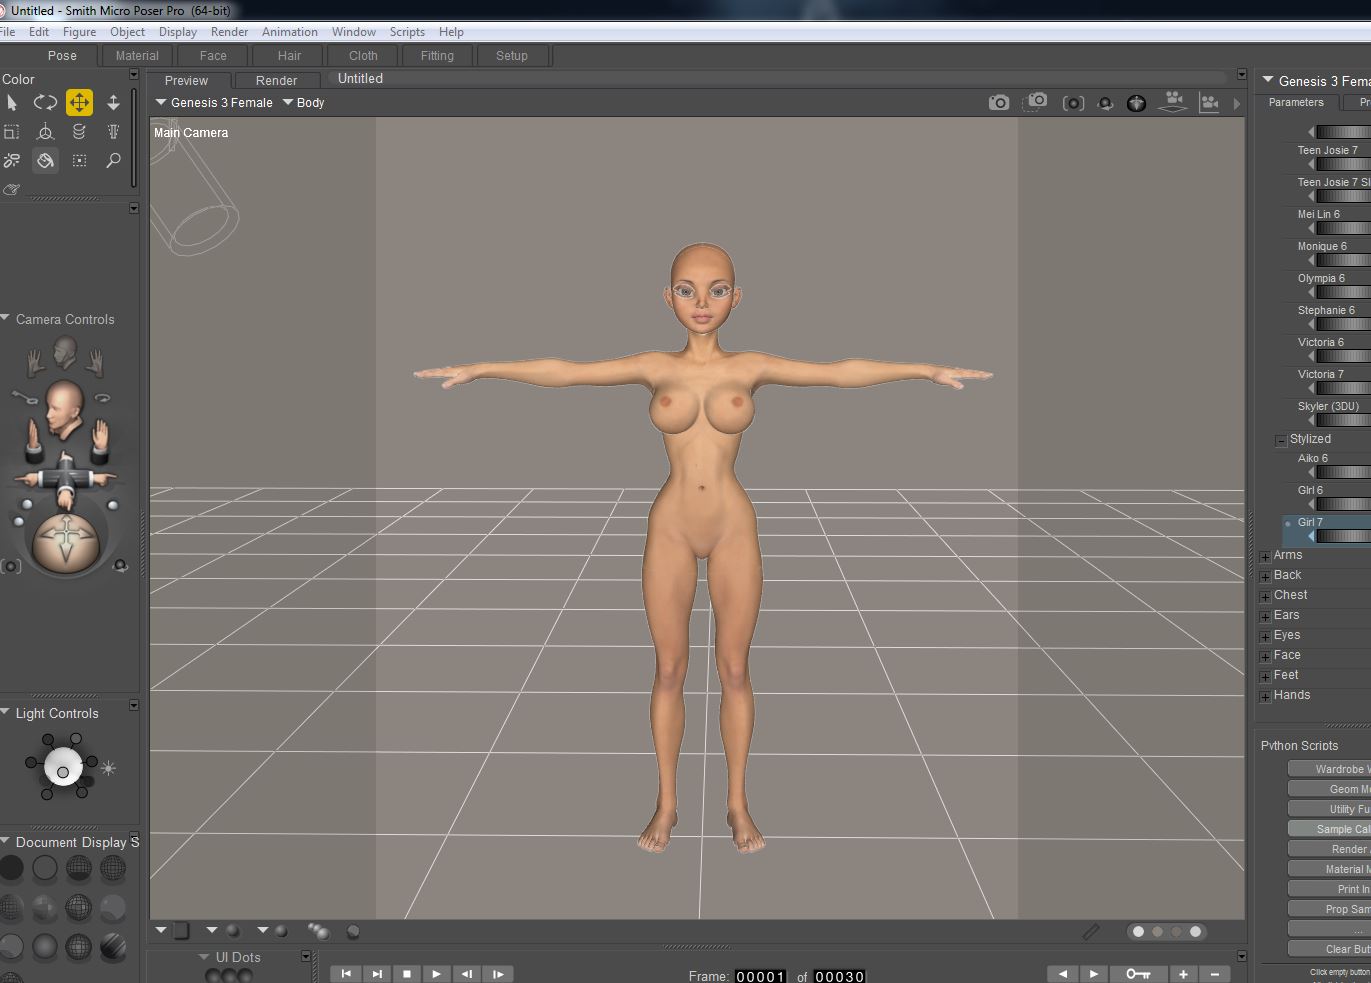Click the add keyframe plus button
Viewport: 1371px width, 983px height.
(x=1183, y=974)
